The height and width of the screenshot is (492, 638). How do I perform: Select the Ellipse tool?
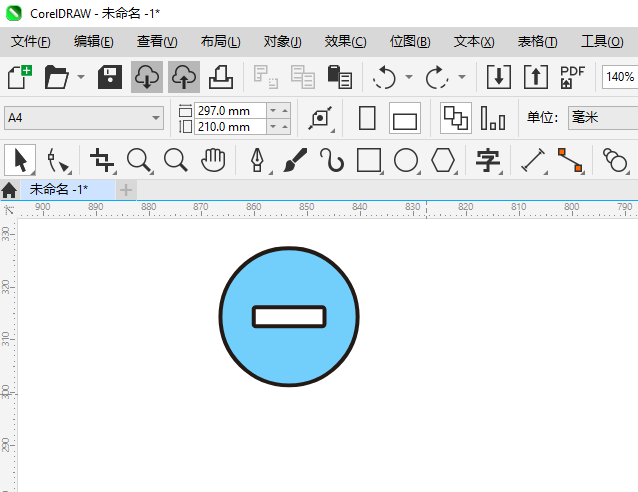[406, 160]
